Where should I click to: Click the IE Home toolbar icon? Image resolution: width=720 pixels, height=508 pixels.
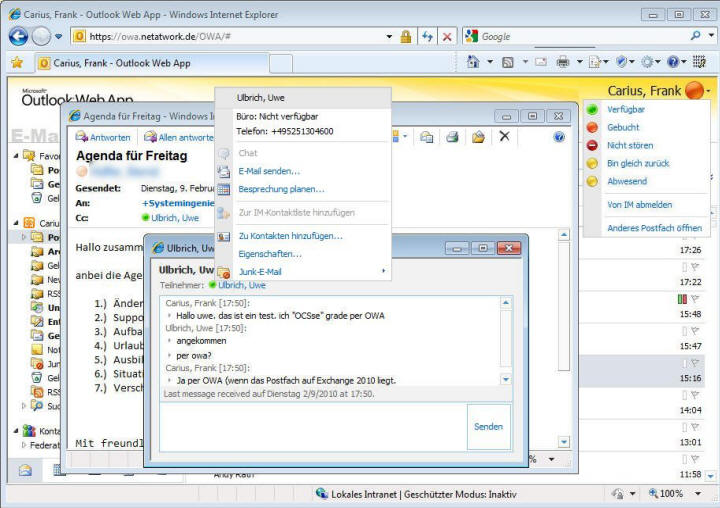[473, 62]
